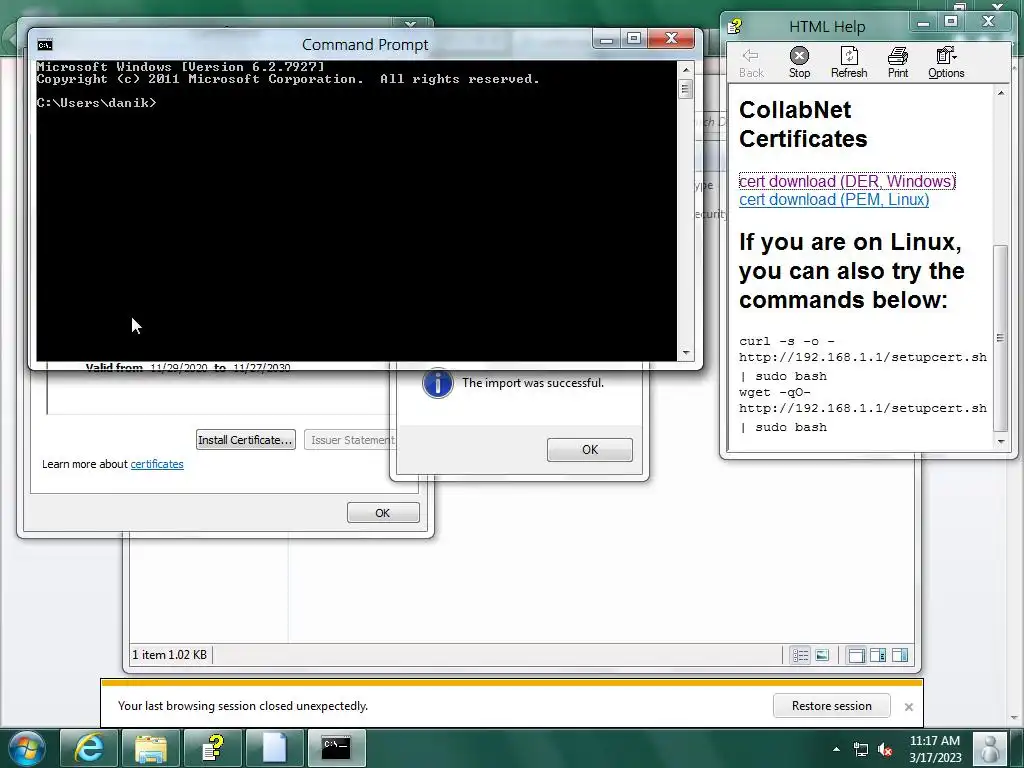
Task: Click OK in import successful dialog
Action: (x=590, y=449)
